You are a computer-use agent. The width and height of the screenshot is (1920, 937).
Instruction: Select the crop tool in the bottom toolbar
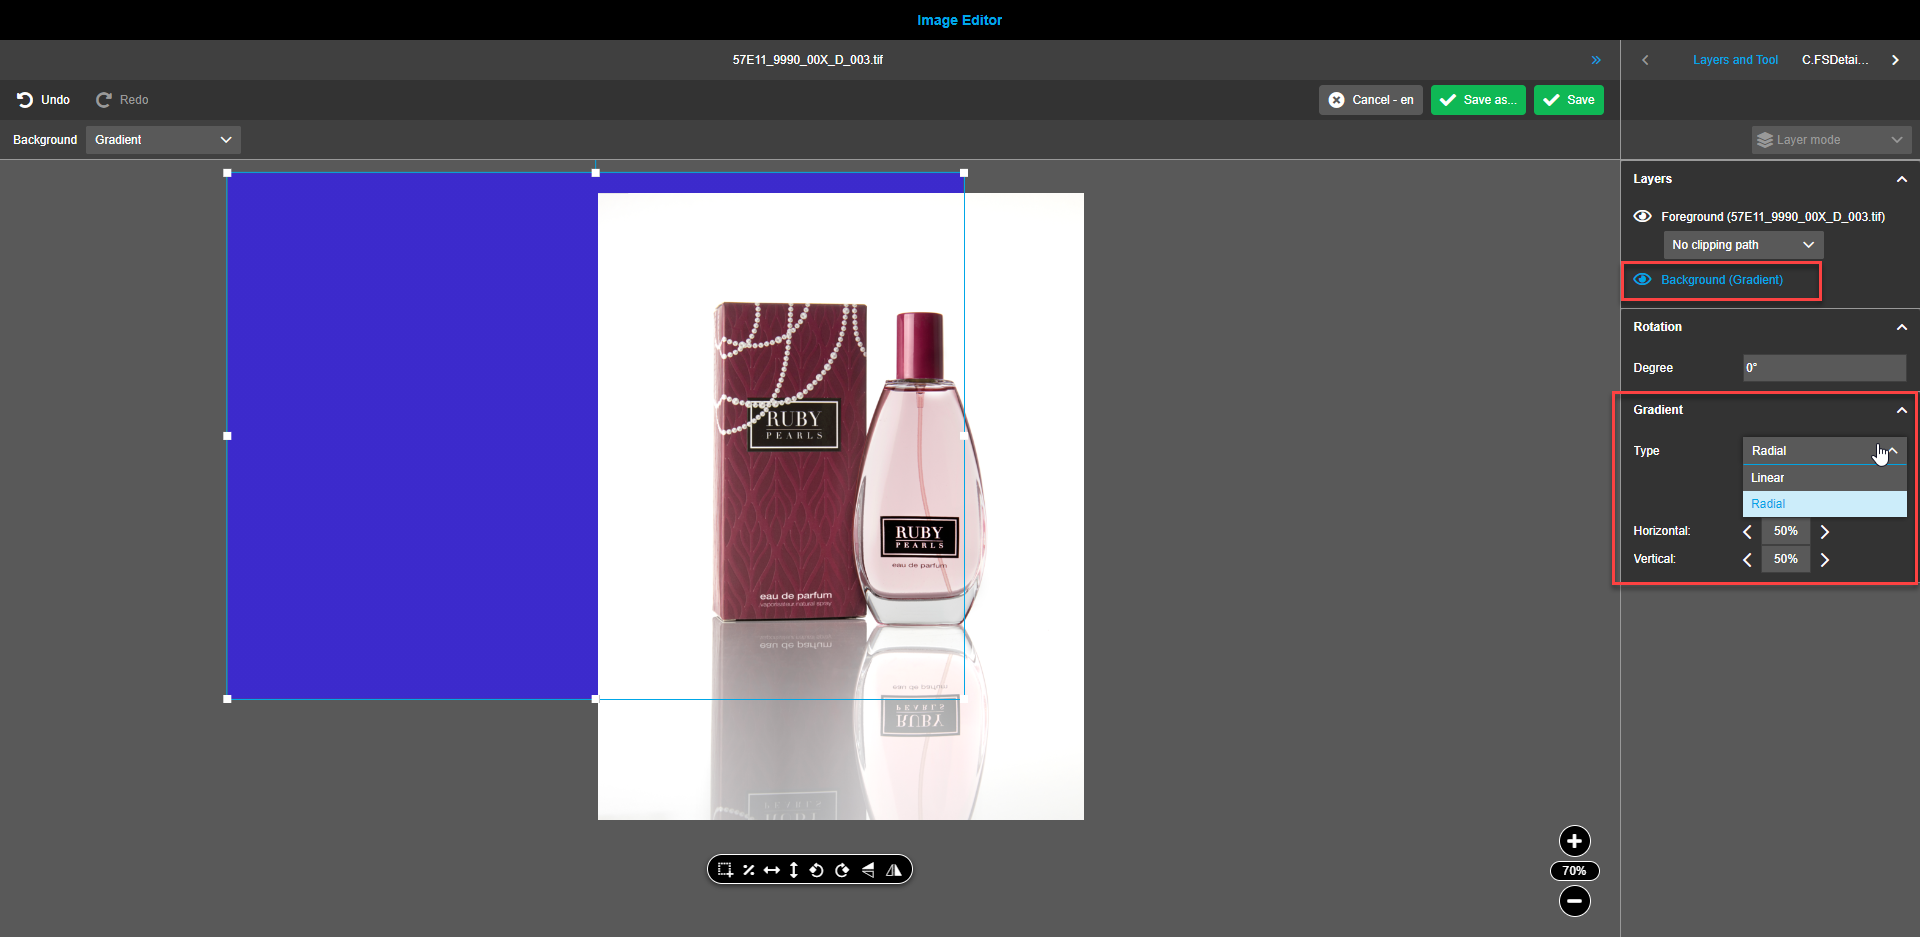point(725,869)
